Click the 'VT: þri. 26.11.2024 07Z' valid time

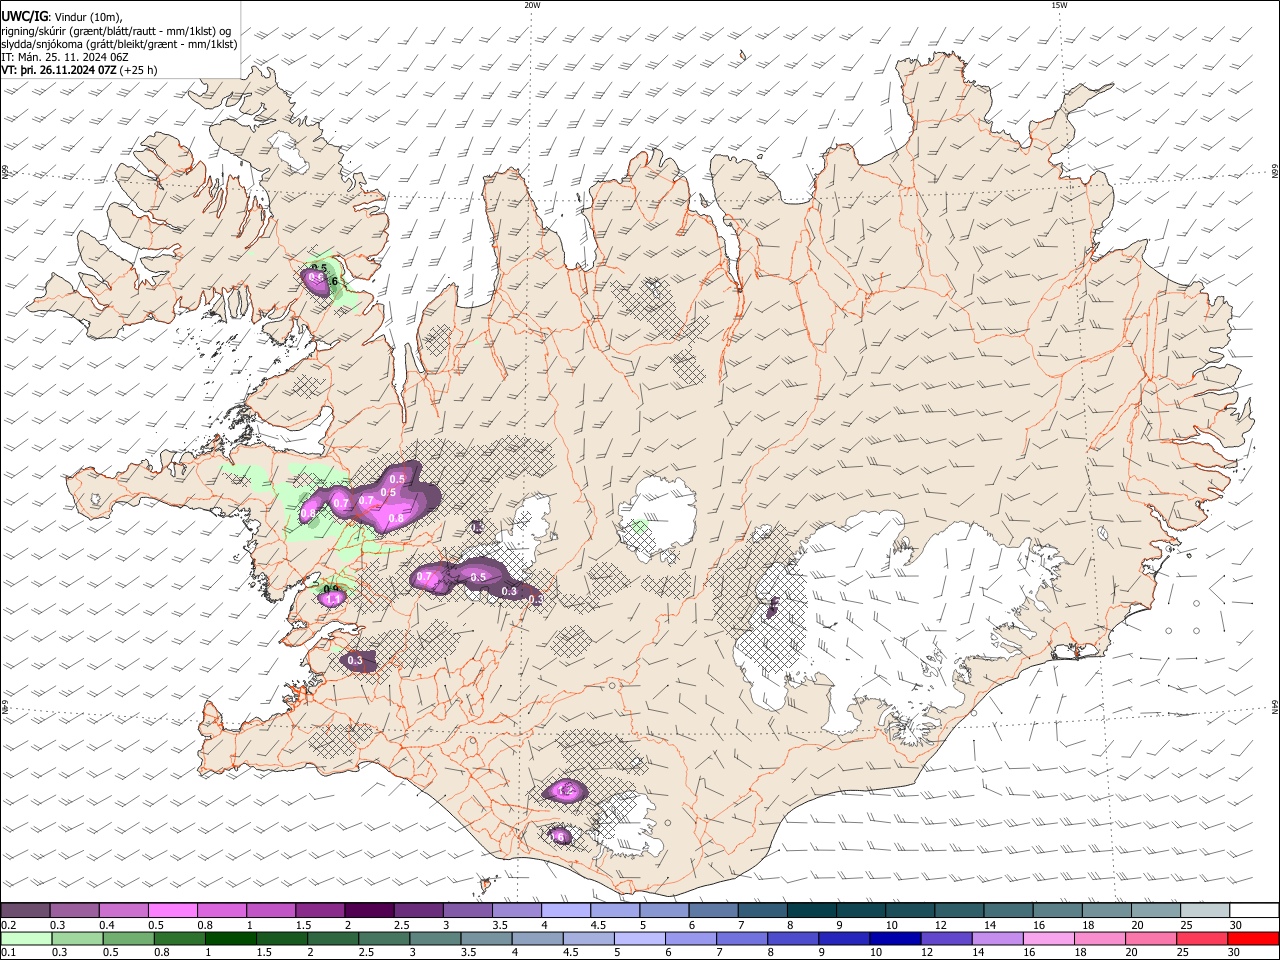(x=59, y=71)
